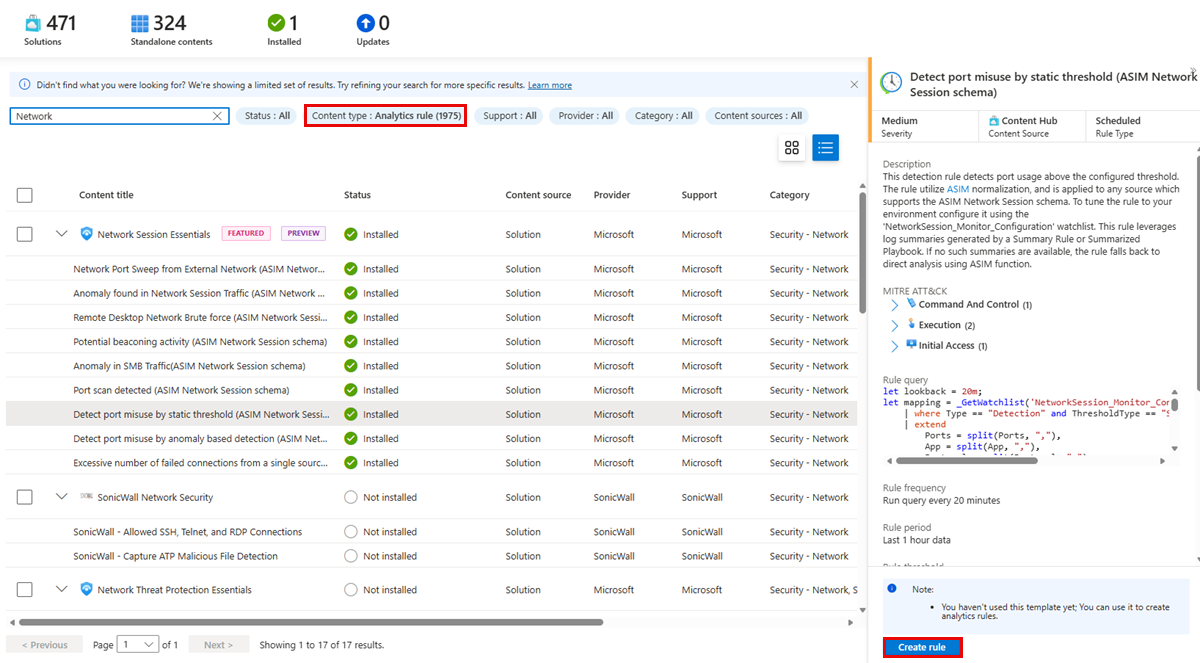Click Installed status icon for Port scan detected

click(x=351, y=390)
